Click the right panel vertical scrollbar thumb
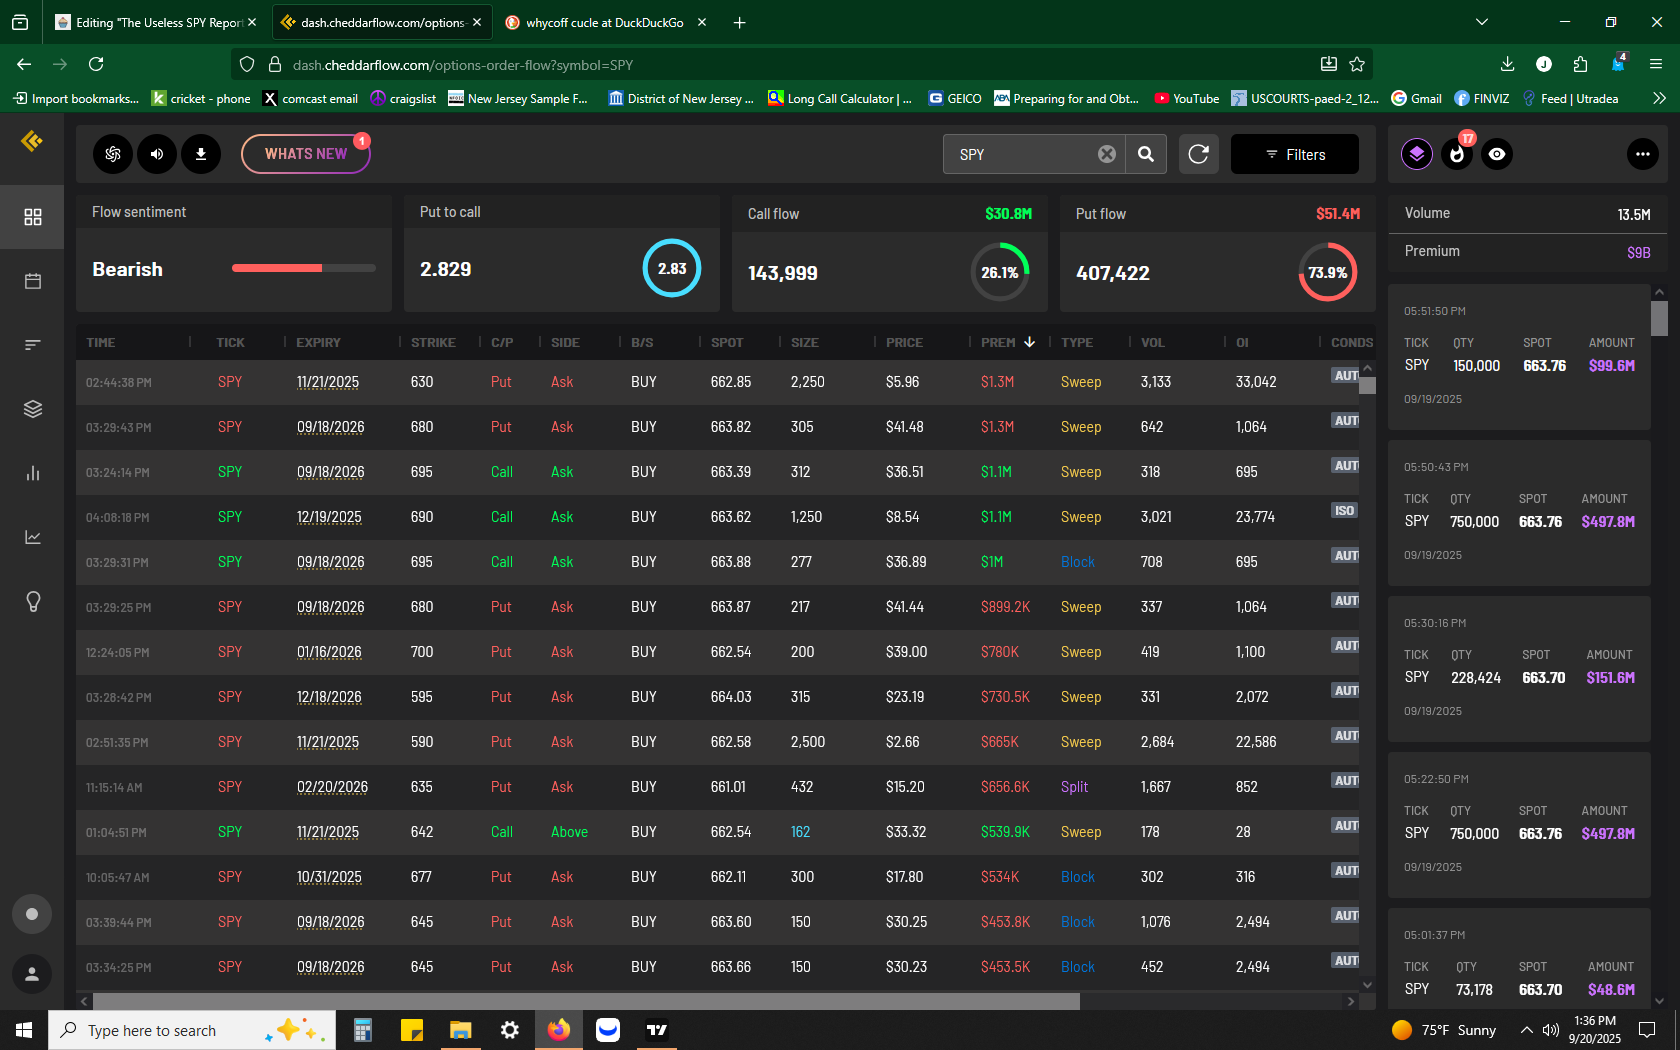The height and width of the screenshot is (1050, 1680). pyautogui.click(x=1659, y=318)
